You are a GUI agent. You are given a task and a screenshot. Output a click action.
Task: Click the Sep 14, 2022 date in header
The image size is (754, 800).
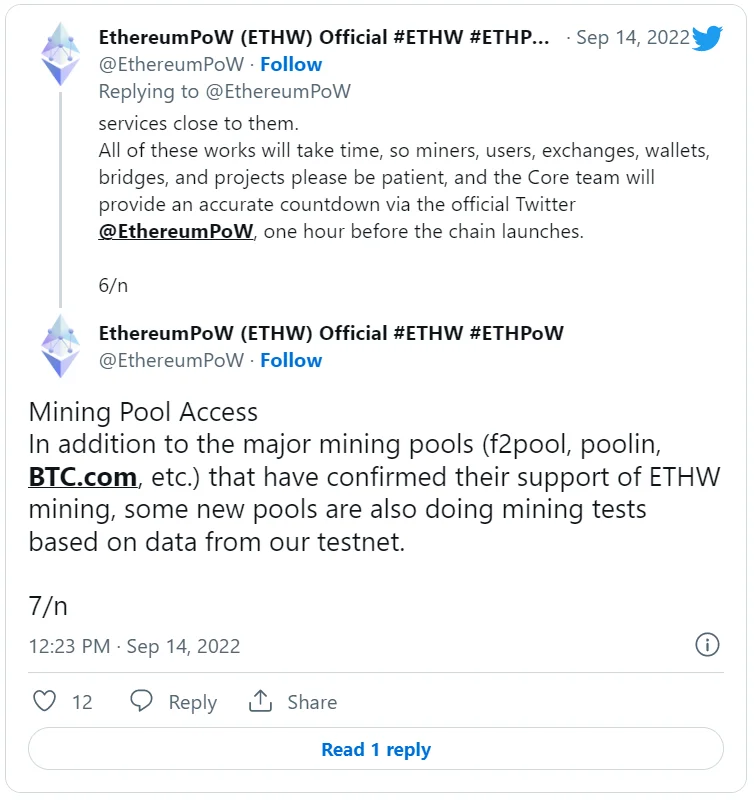click(x=634, y=38)
